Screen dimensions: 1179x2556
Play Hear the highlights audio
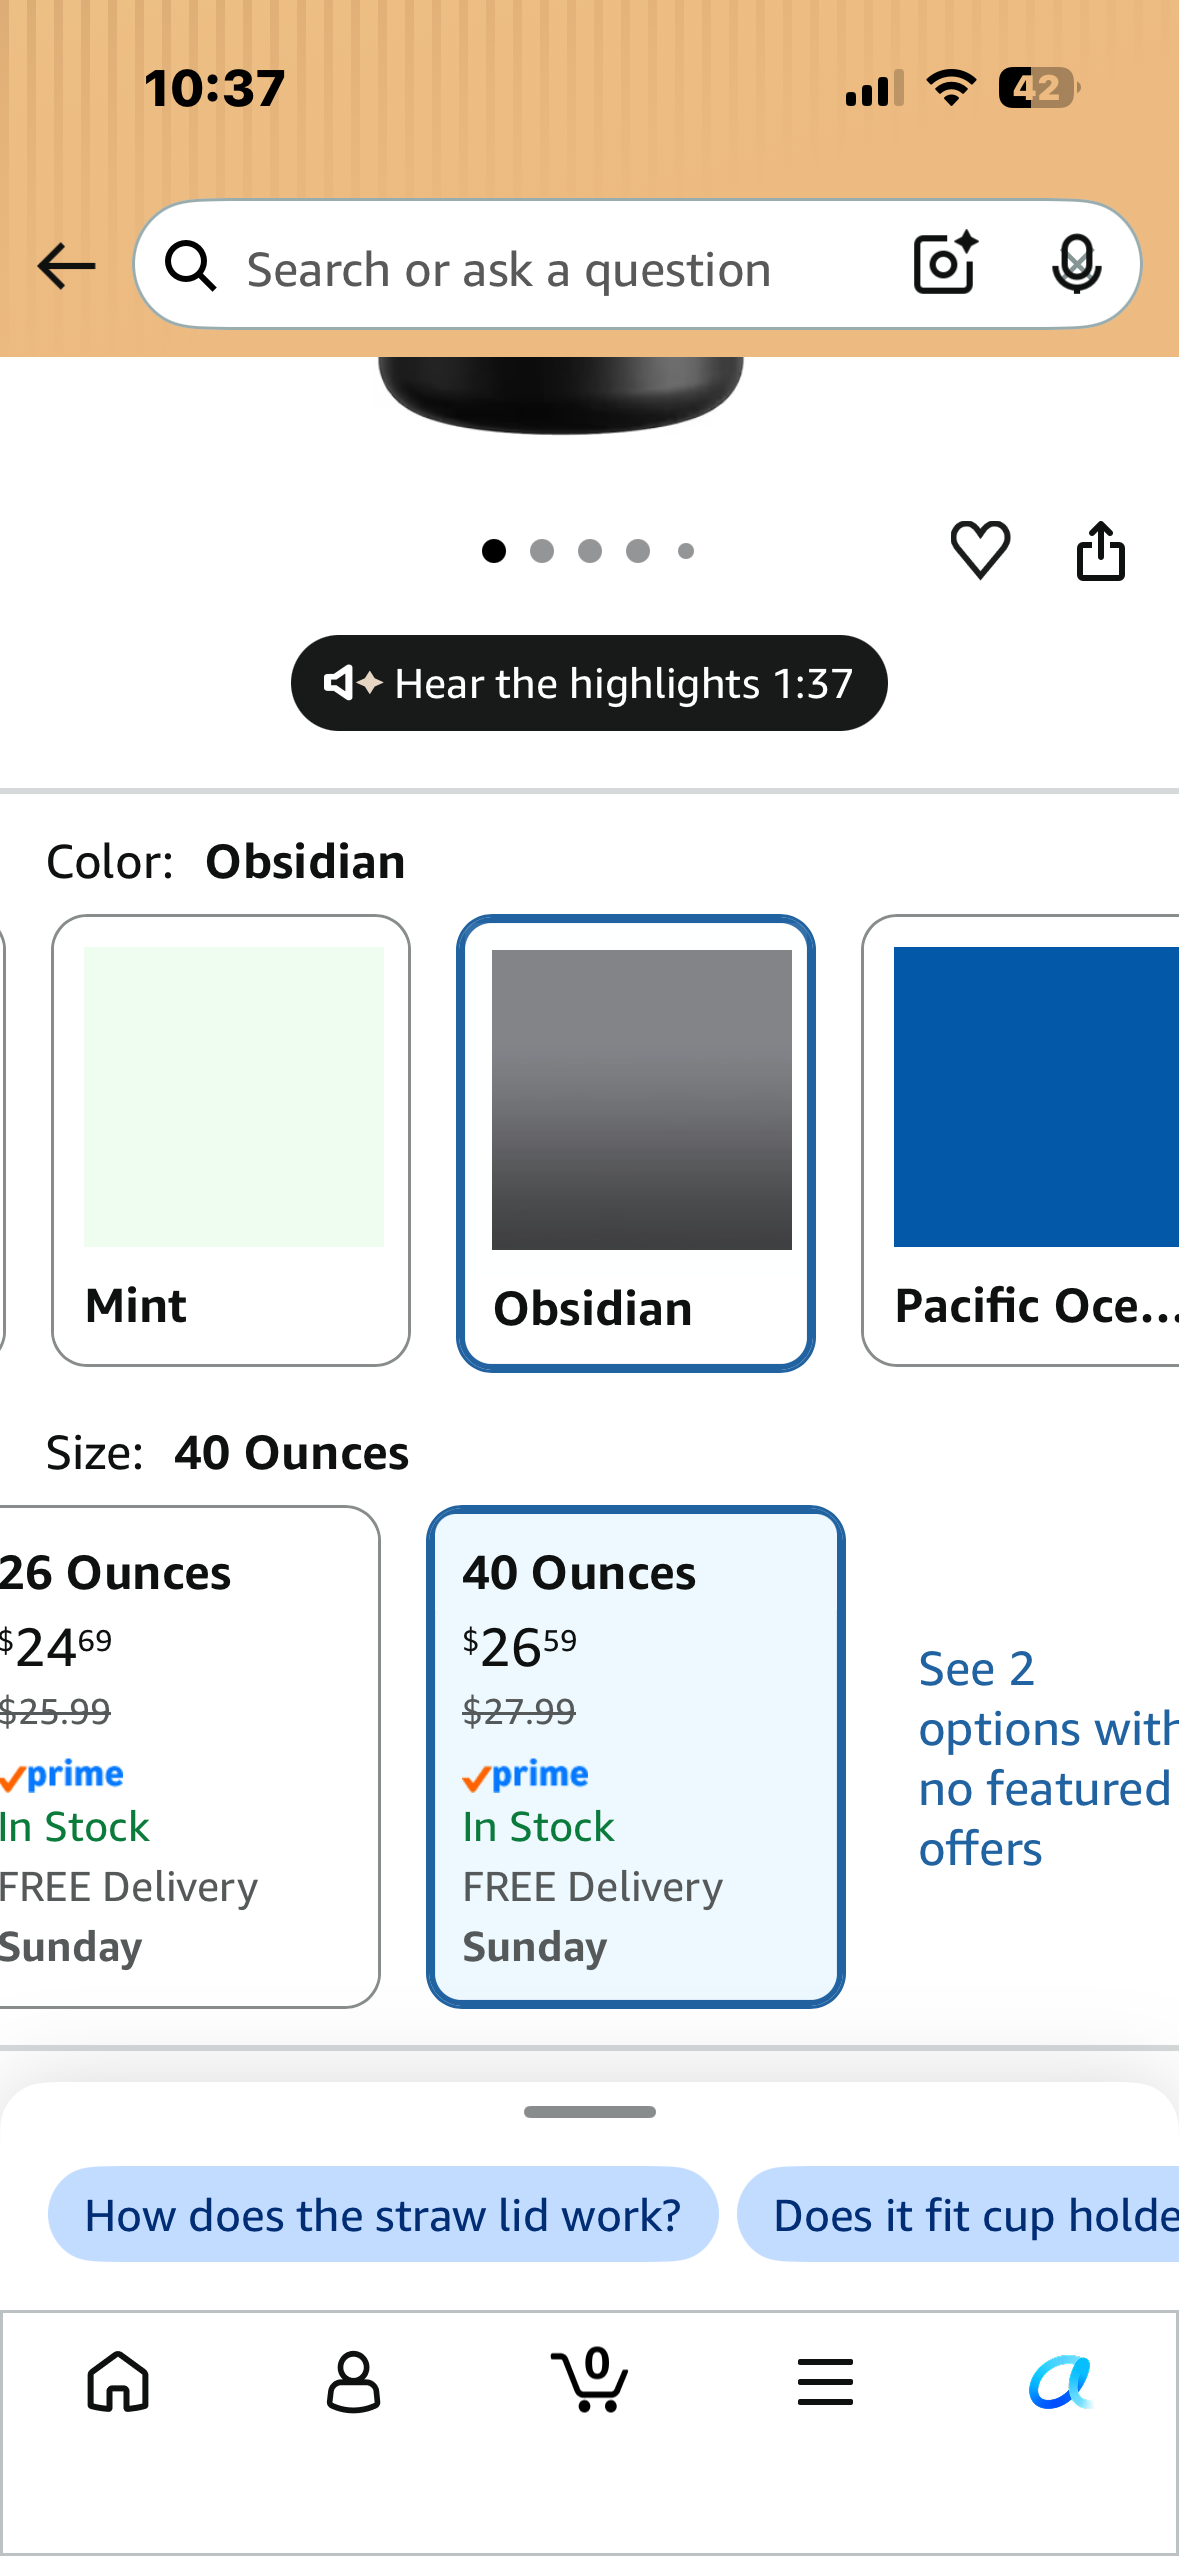(589, 683)
